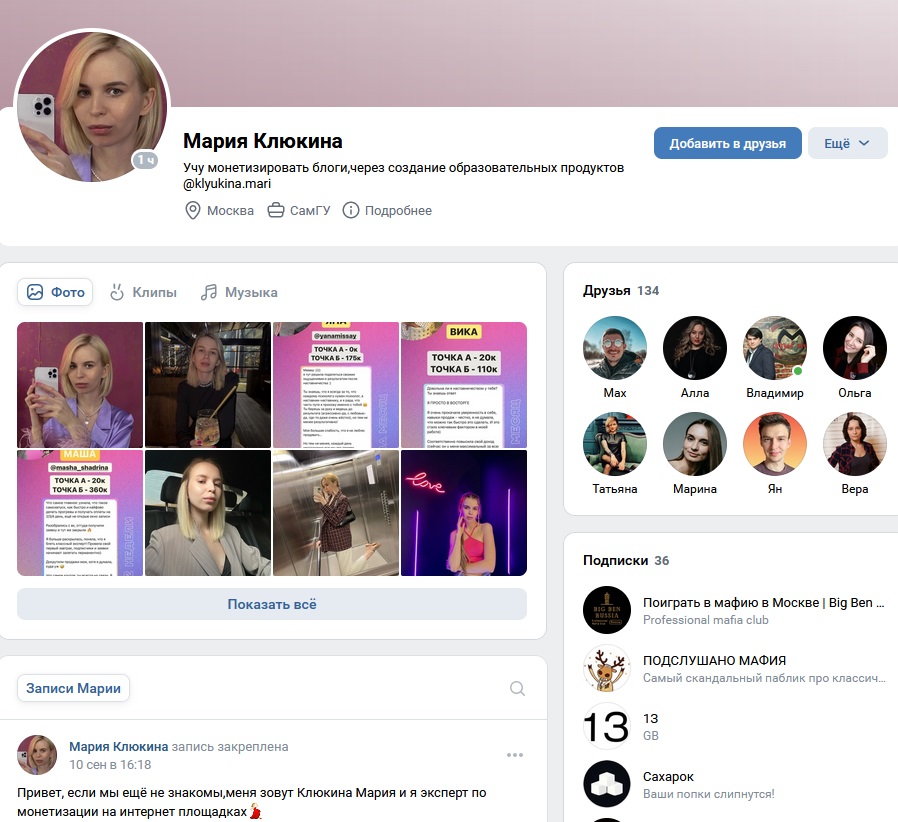Open the three-dot menu on pinned post
Screen dimensions: 898x822
(515, 755)
